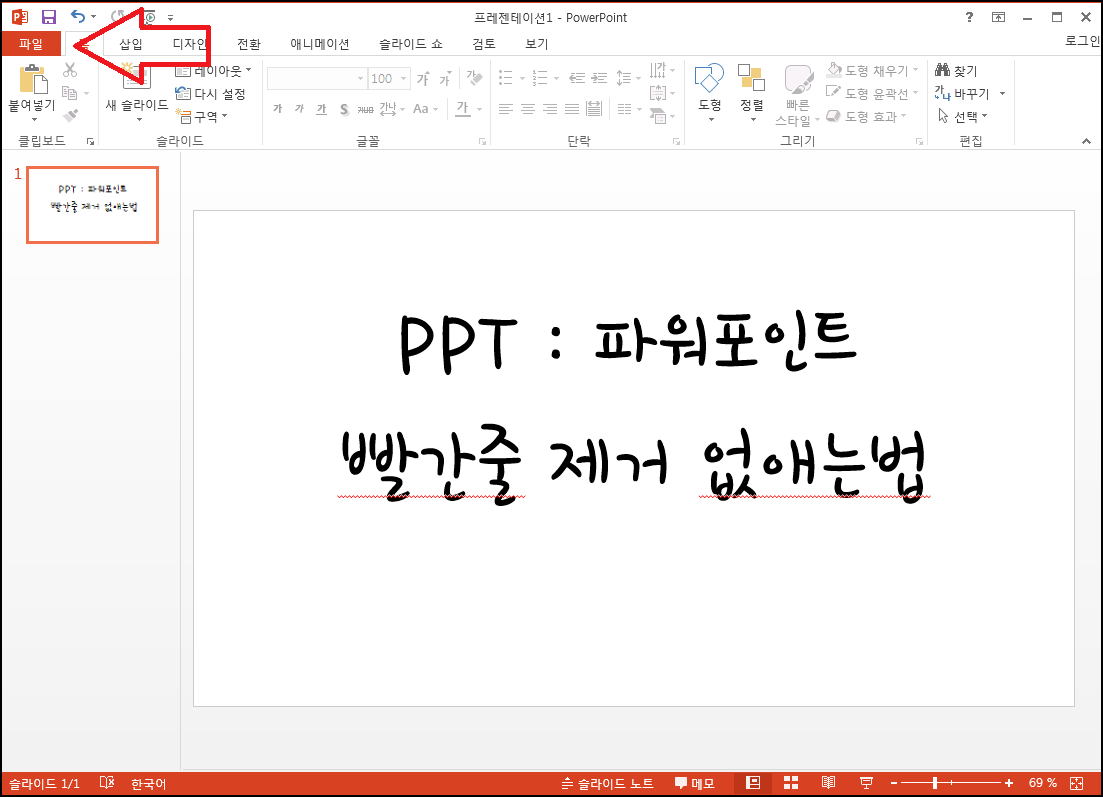Open the 클립보드 dialog launcher
The image size is (1103, 797).
(x=90, y=141)
